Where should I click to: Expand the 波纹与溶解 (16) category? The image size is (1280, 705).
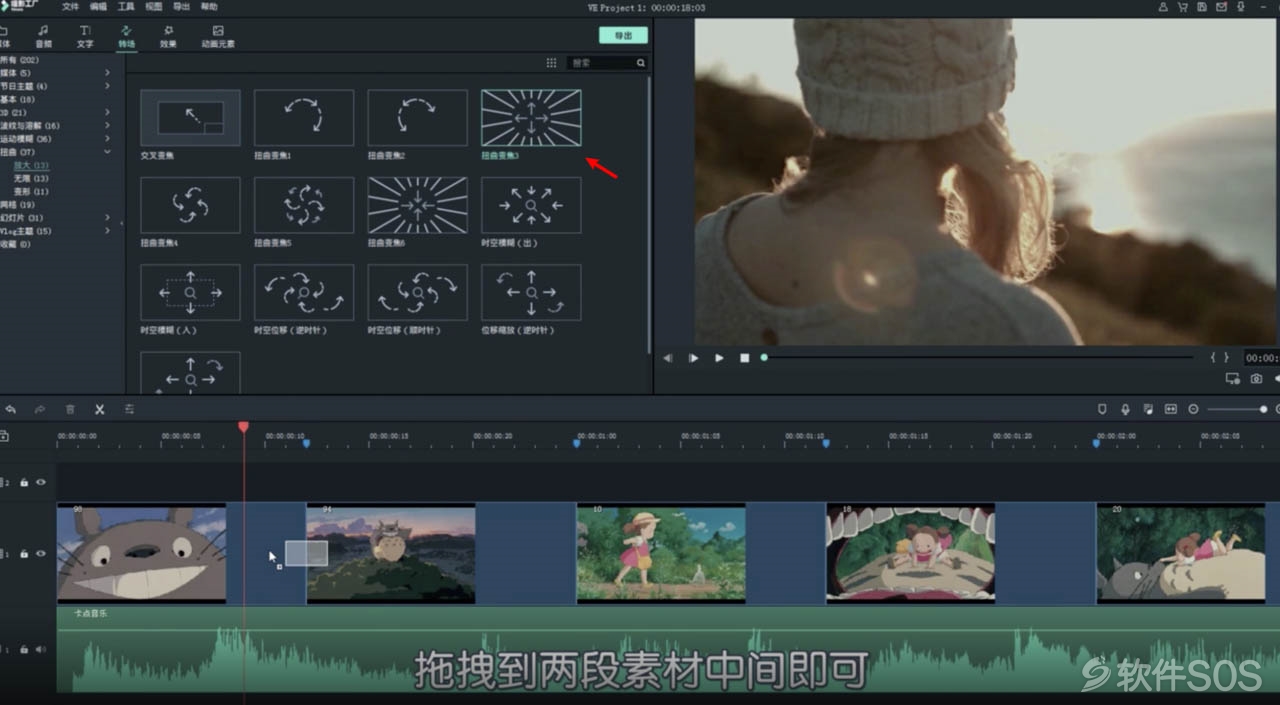tap(107, 125)
